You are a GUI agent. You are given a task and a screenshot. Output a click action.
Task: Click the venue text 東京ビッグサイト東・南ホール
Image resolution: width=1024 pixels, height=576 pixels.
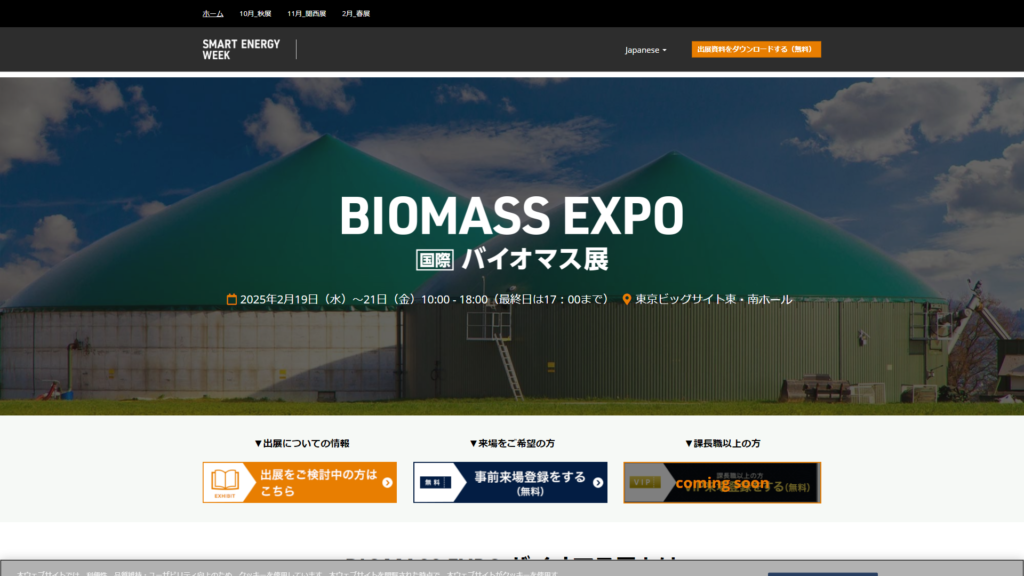714,299
